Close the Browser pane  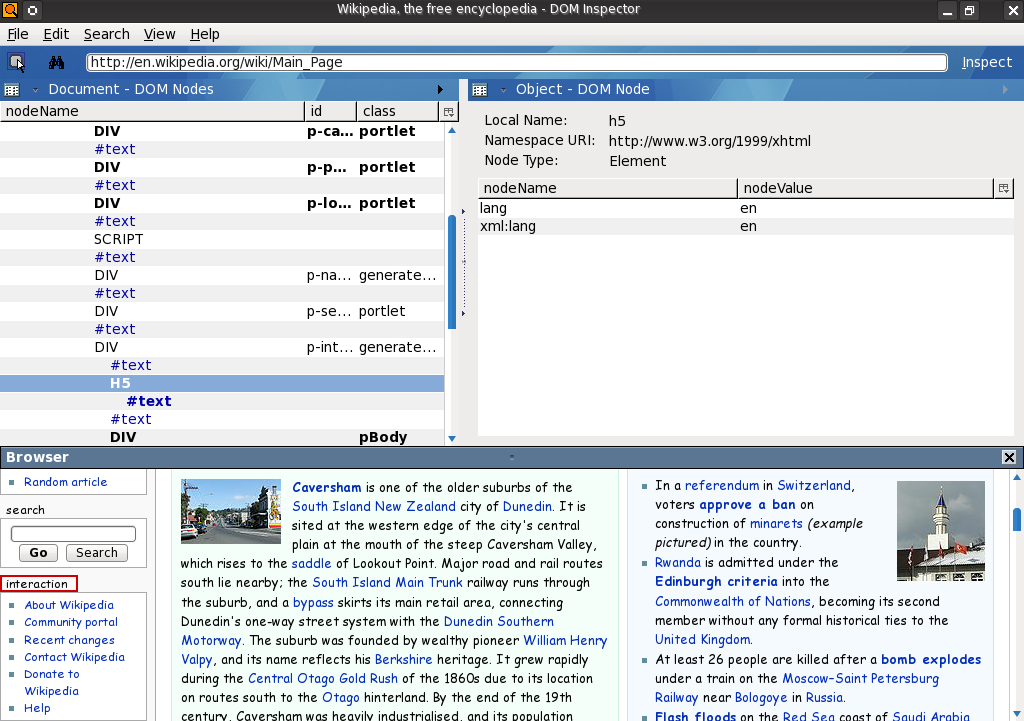(1009, 457)
